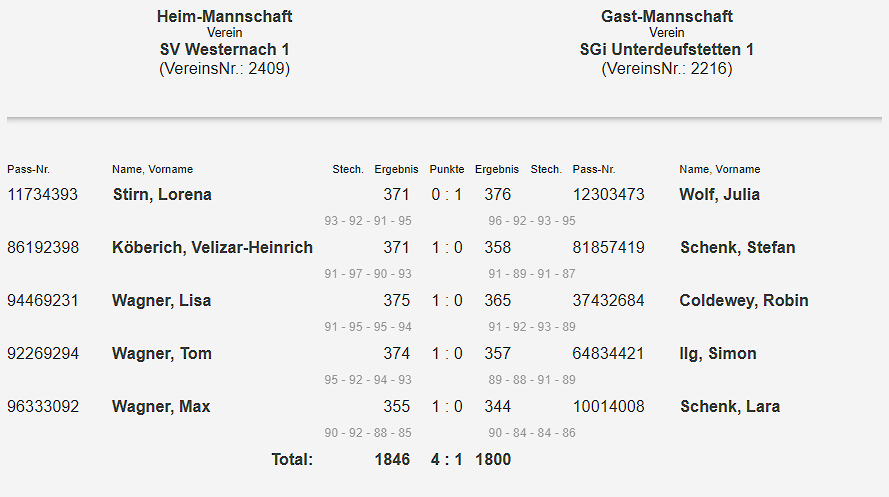Select guest shooter Schenk, Lara
The width and height of the screenshot is (889, 497).
coord(730,407)
